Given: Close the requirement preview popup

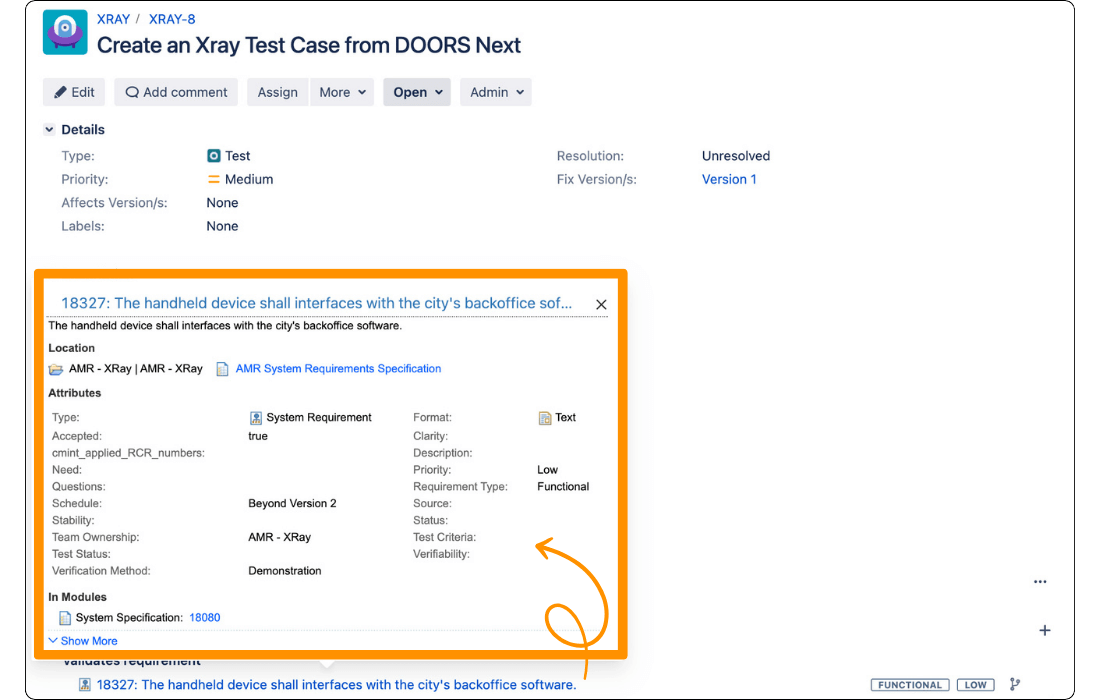Looking at the screenshot, I should (x=601, y=304).
